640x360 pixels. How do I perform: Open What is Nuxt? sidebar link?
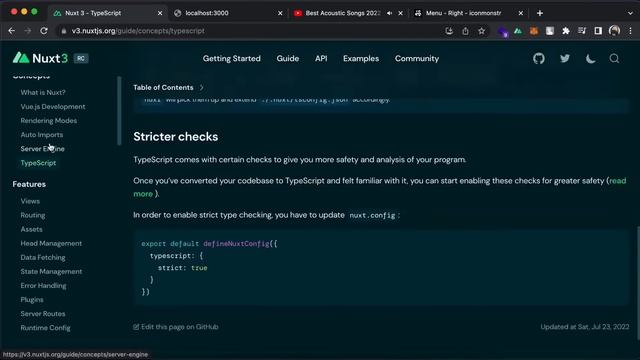click(43, 92)
